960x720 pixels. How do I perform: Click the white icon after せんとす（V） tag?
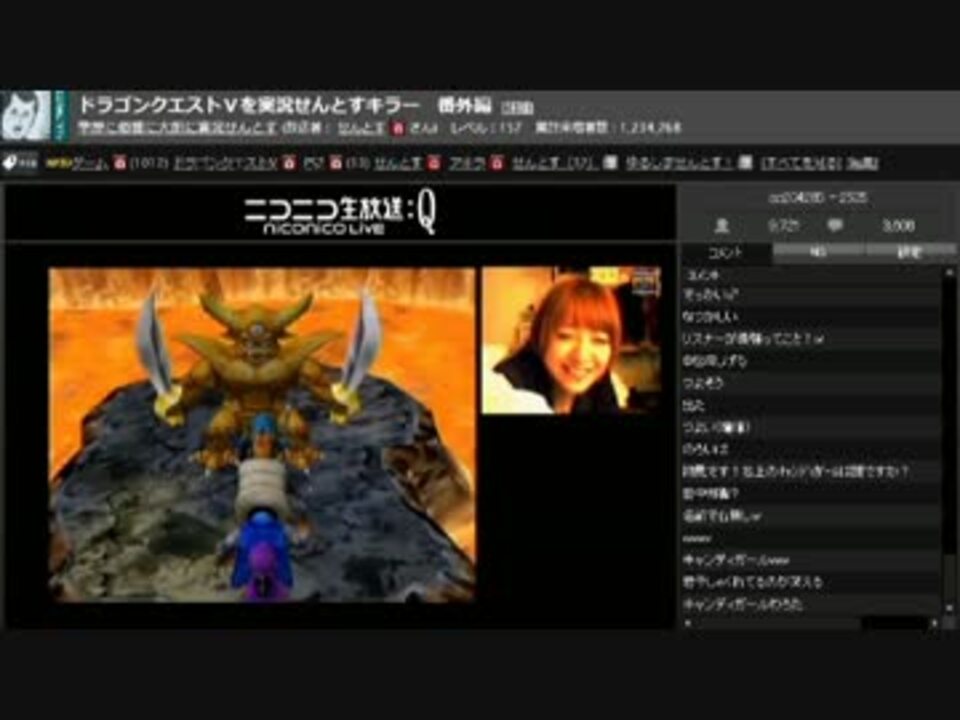pyautogui.click(x=609, y=163)
